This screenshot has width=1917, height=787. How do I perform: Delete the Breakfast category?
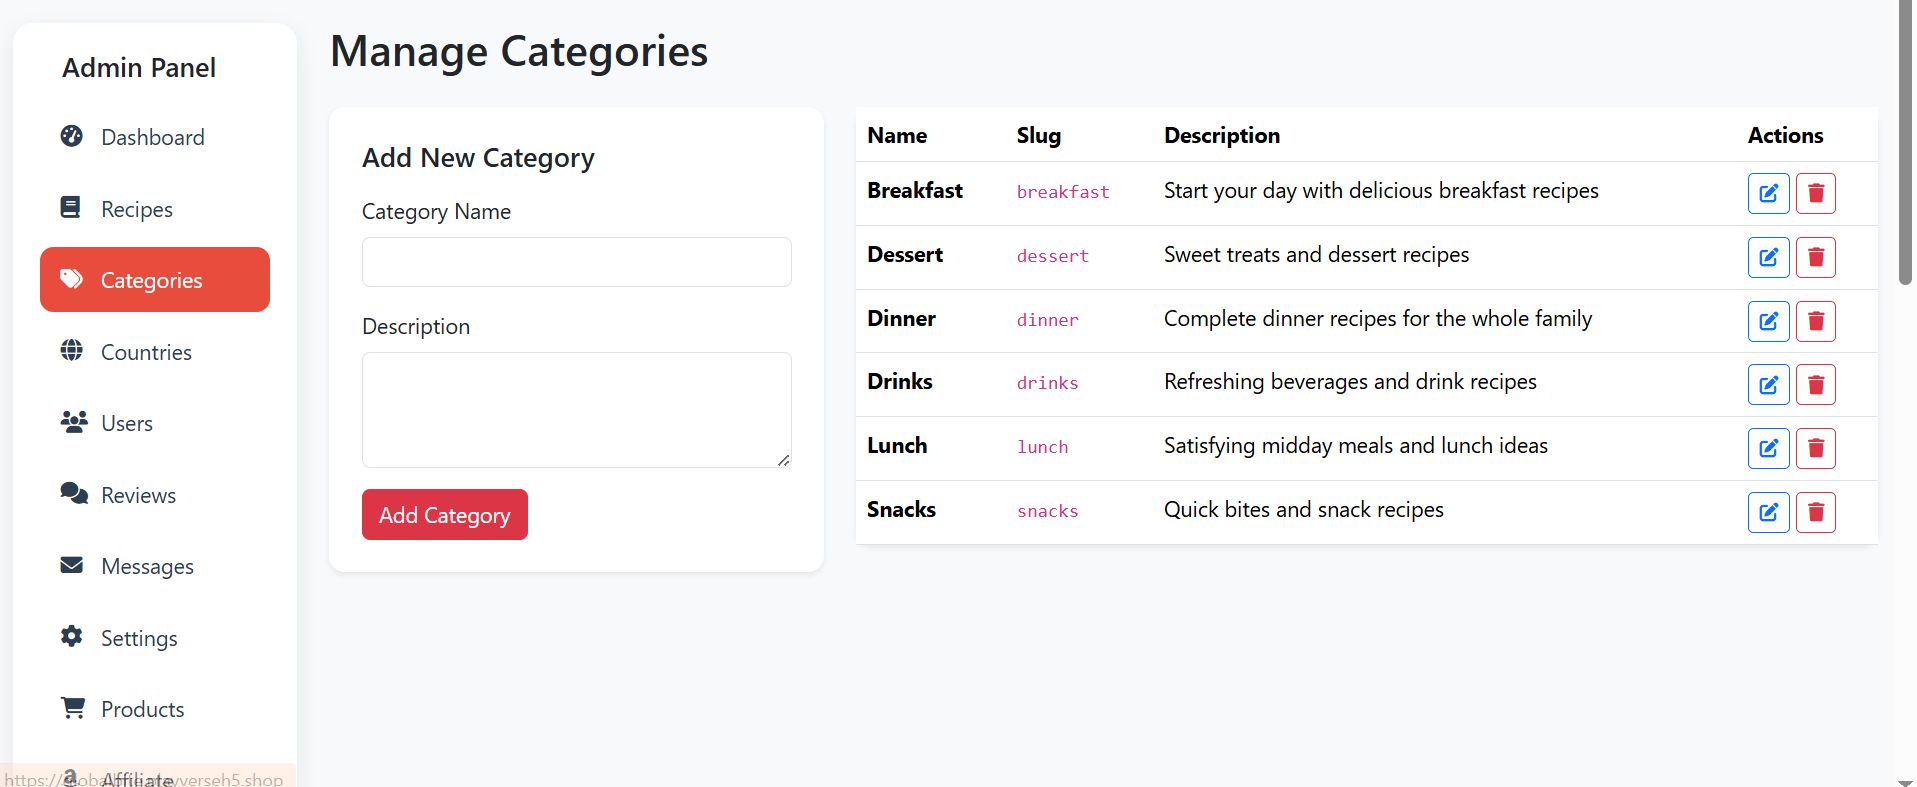coord(1815,193)
